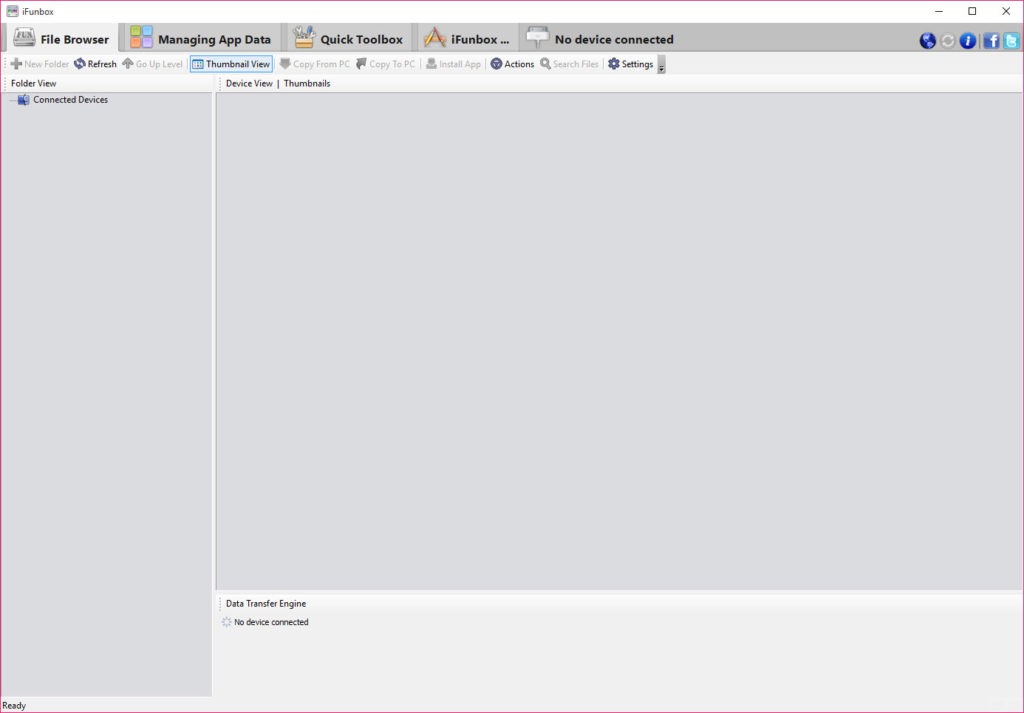Image resolution: width=1024 pixels, height=713 pixels.
Task: Expand the toolbar overflow arrow
Action: pyautogui.click(x=661, y=65)
